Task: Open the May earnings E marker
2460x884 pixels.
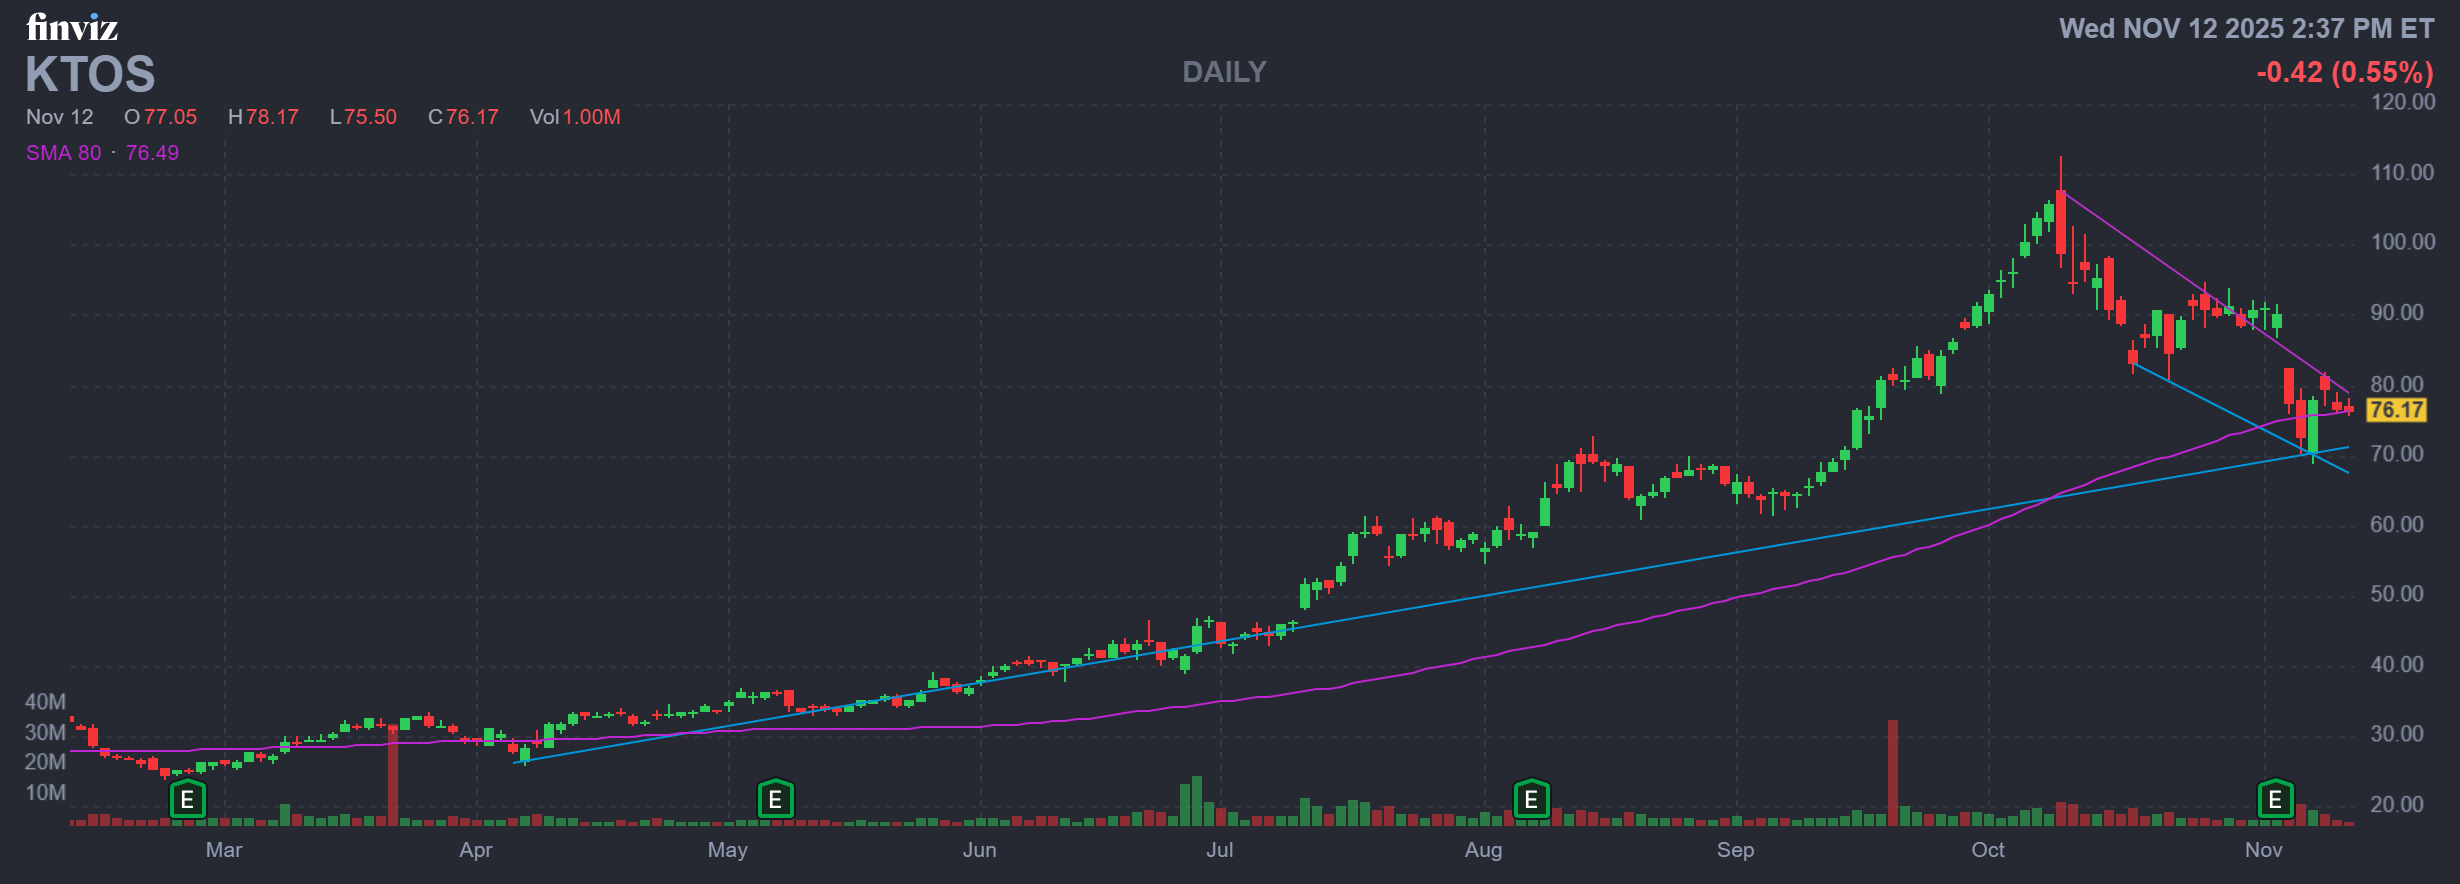Action: [x=775, y=800]
